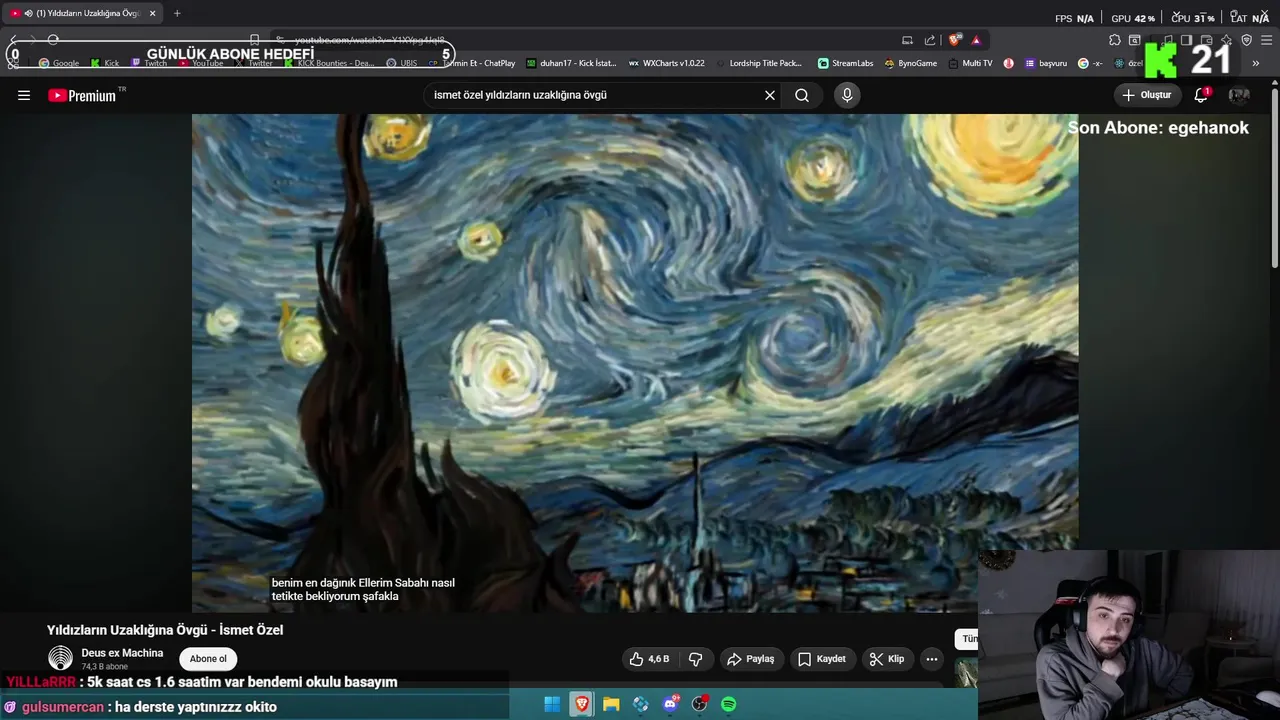Start voice search with the microphone
Screen dimensions: 1280x720
(x=847, y=95)
